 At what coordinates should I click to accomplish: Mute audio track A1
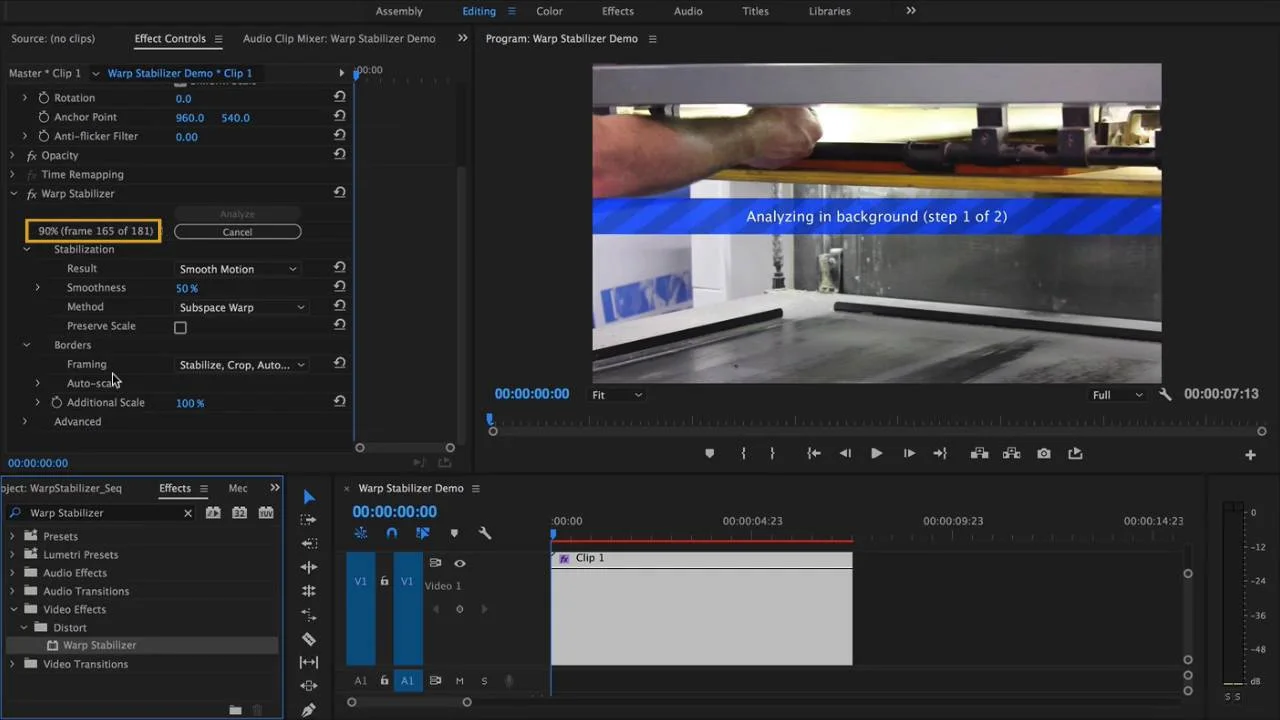pyautogui.click(x=460, y=681)
